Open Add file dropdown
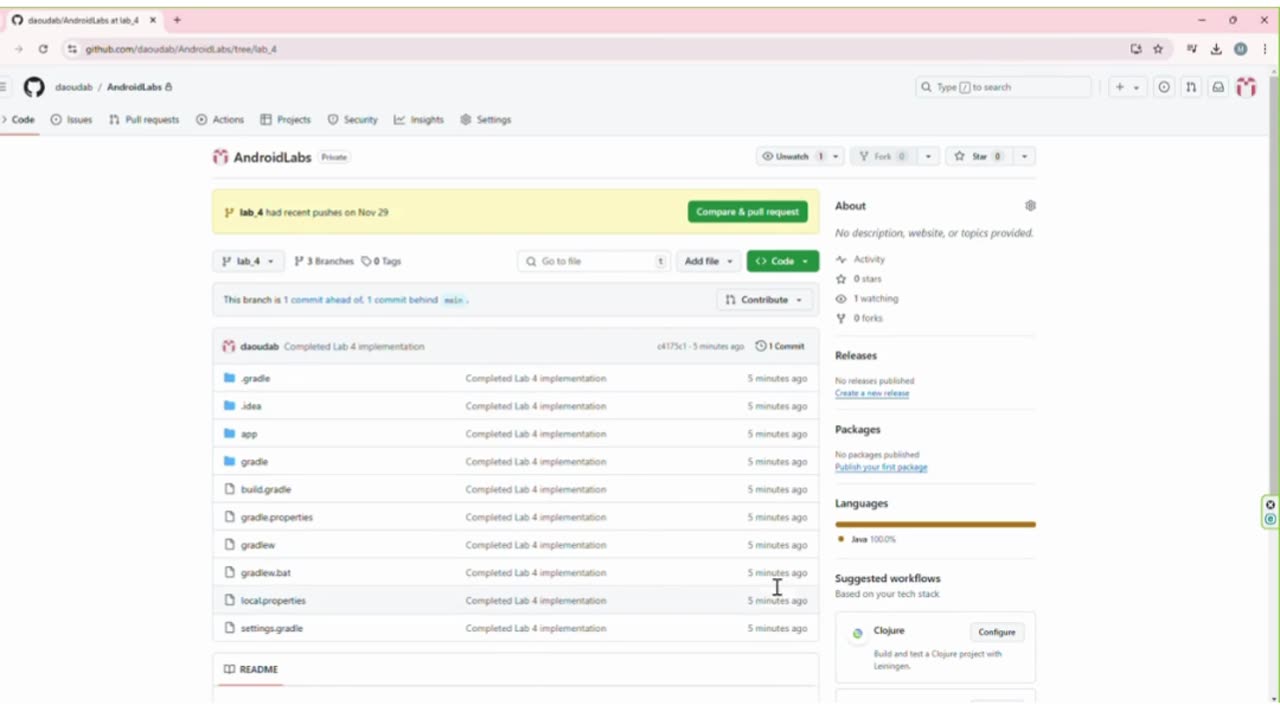This screenshot has width=1280, height=720. point(709,262)
